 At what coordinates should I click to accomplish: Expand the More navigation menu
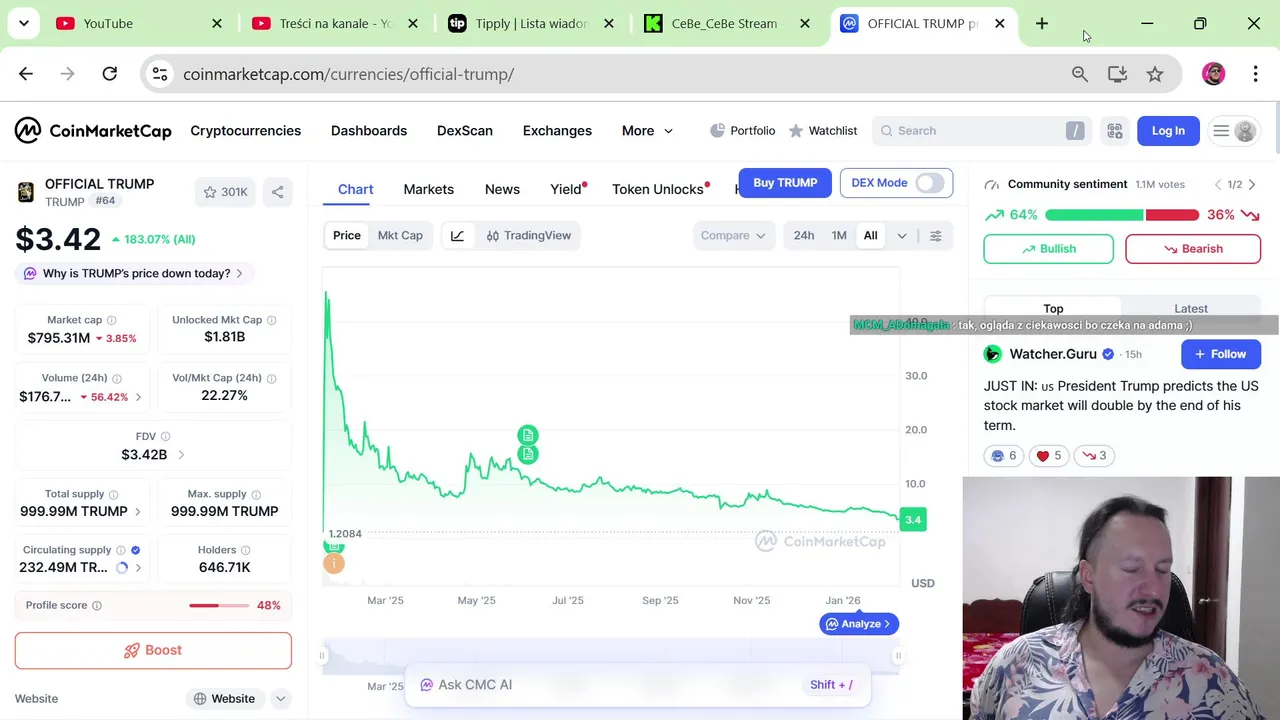tap(647, 131)
